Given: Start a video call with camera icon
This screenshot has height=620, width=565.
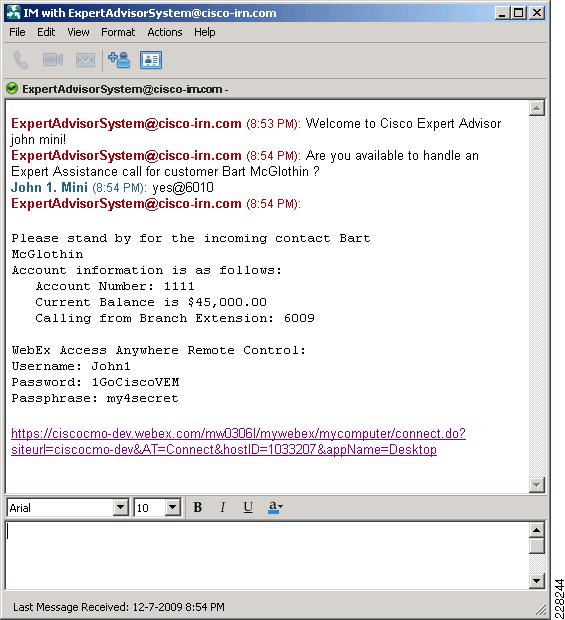Looking at the screenshot, I should pos(53,60).
